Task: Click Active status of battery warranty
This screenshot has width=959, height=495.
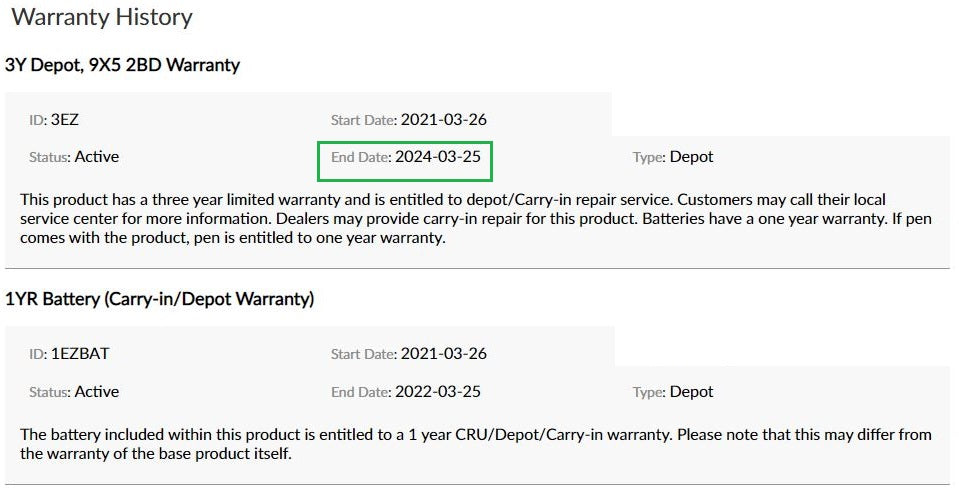Action: click(x=97, y=392)
